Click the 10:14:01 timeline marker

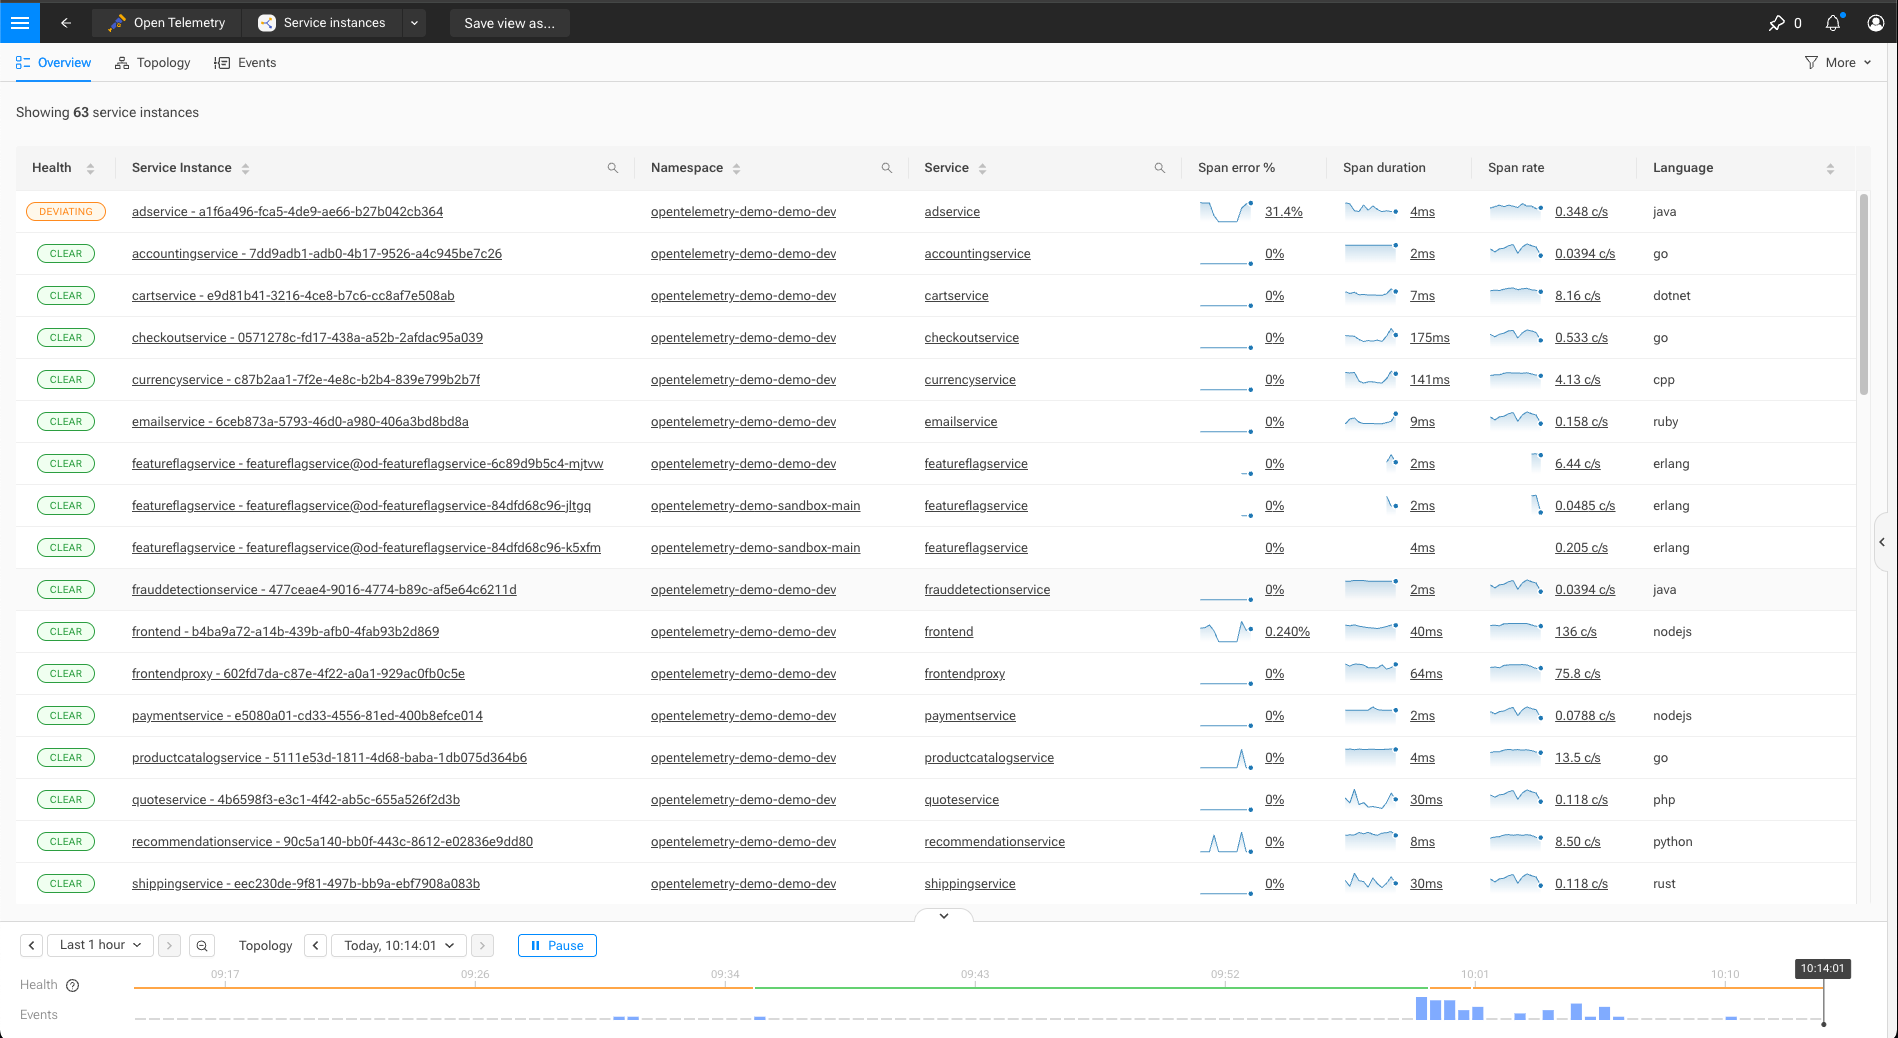(1822, 968)
